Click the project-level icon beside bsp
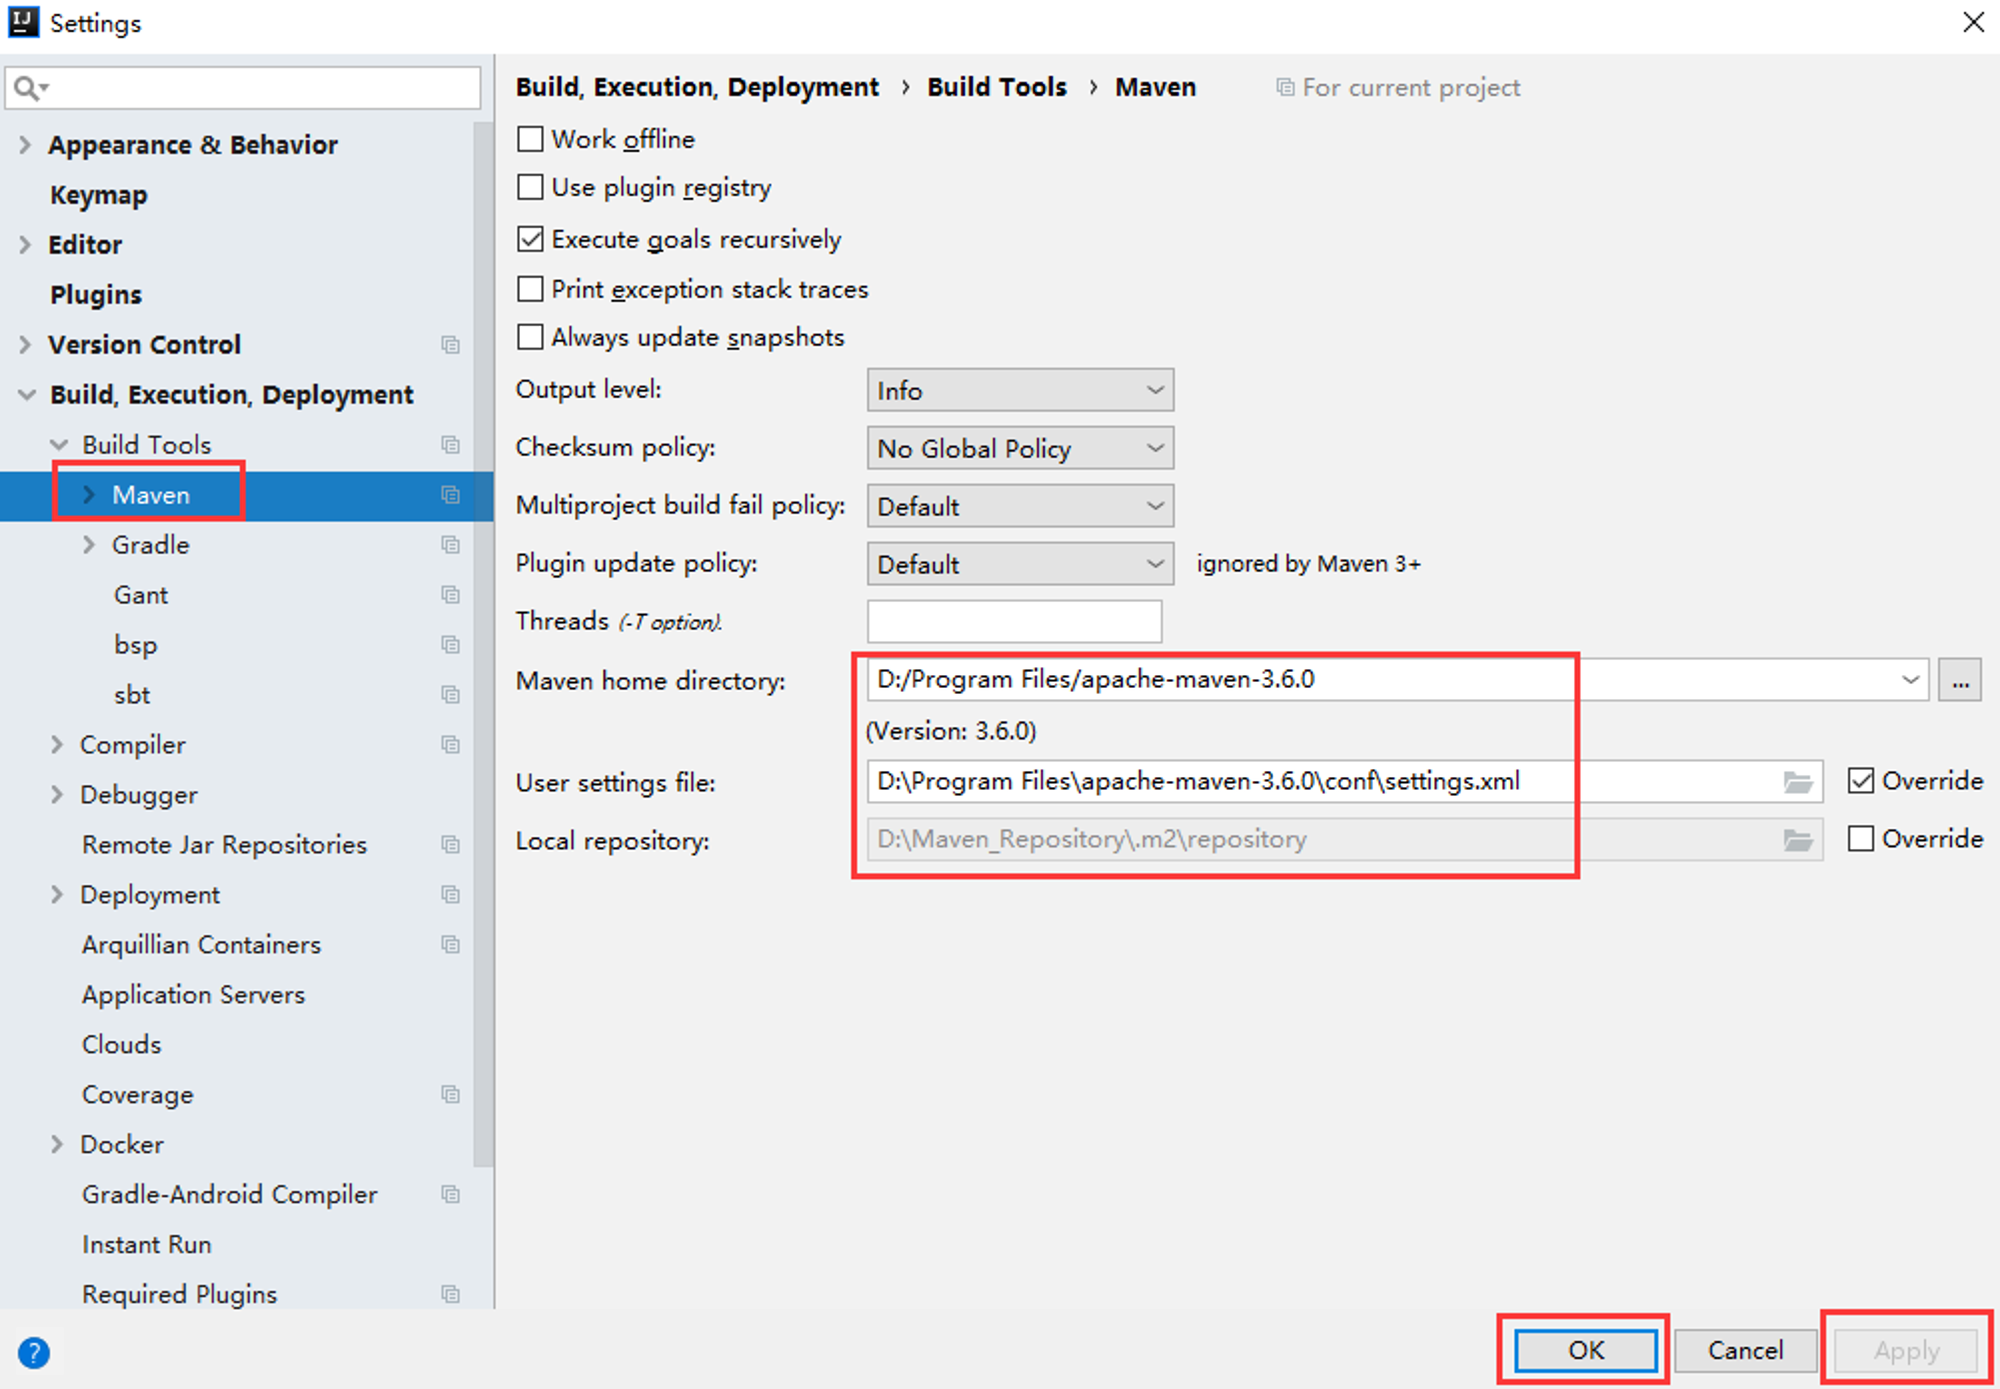Image resolution: width=2000 pixels, height=1389 pixels. tap(451, 644)
